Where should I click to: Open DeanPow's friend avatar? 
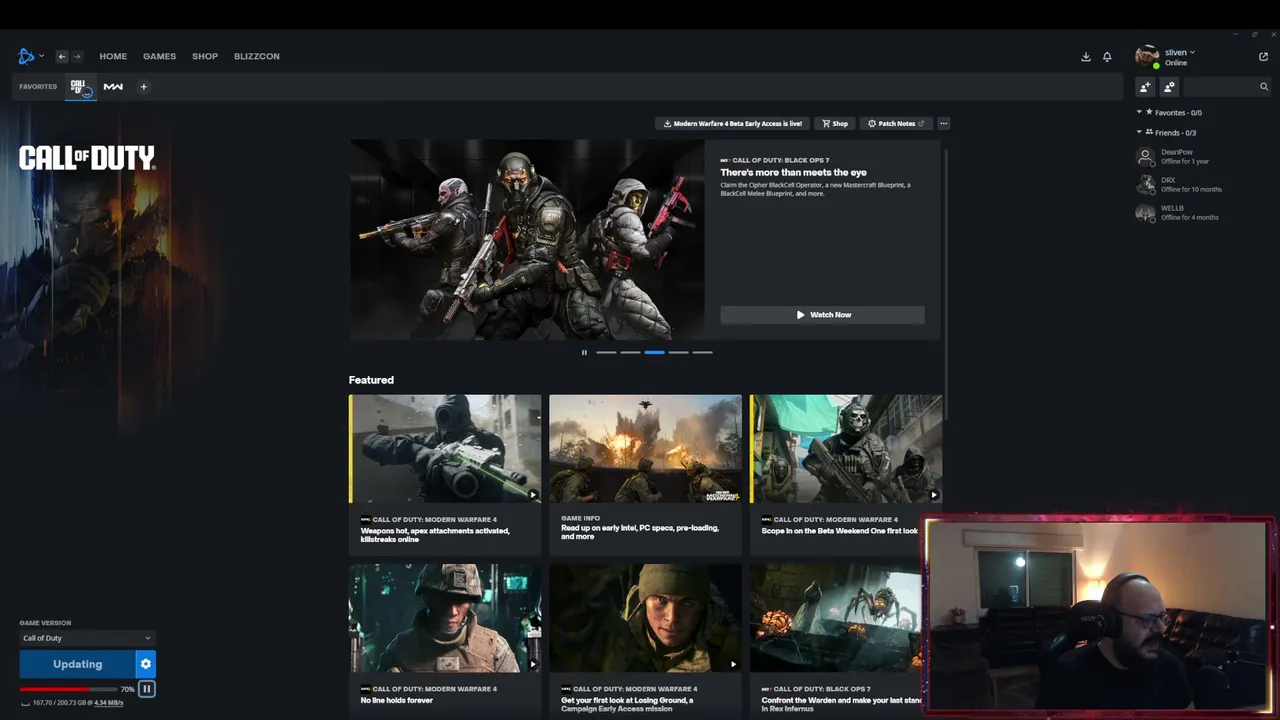click(1146, 157)
